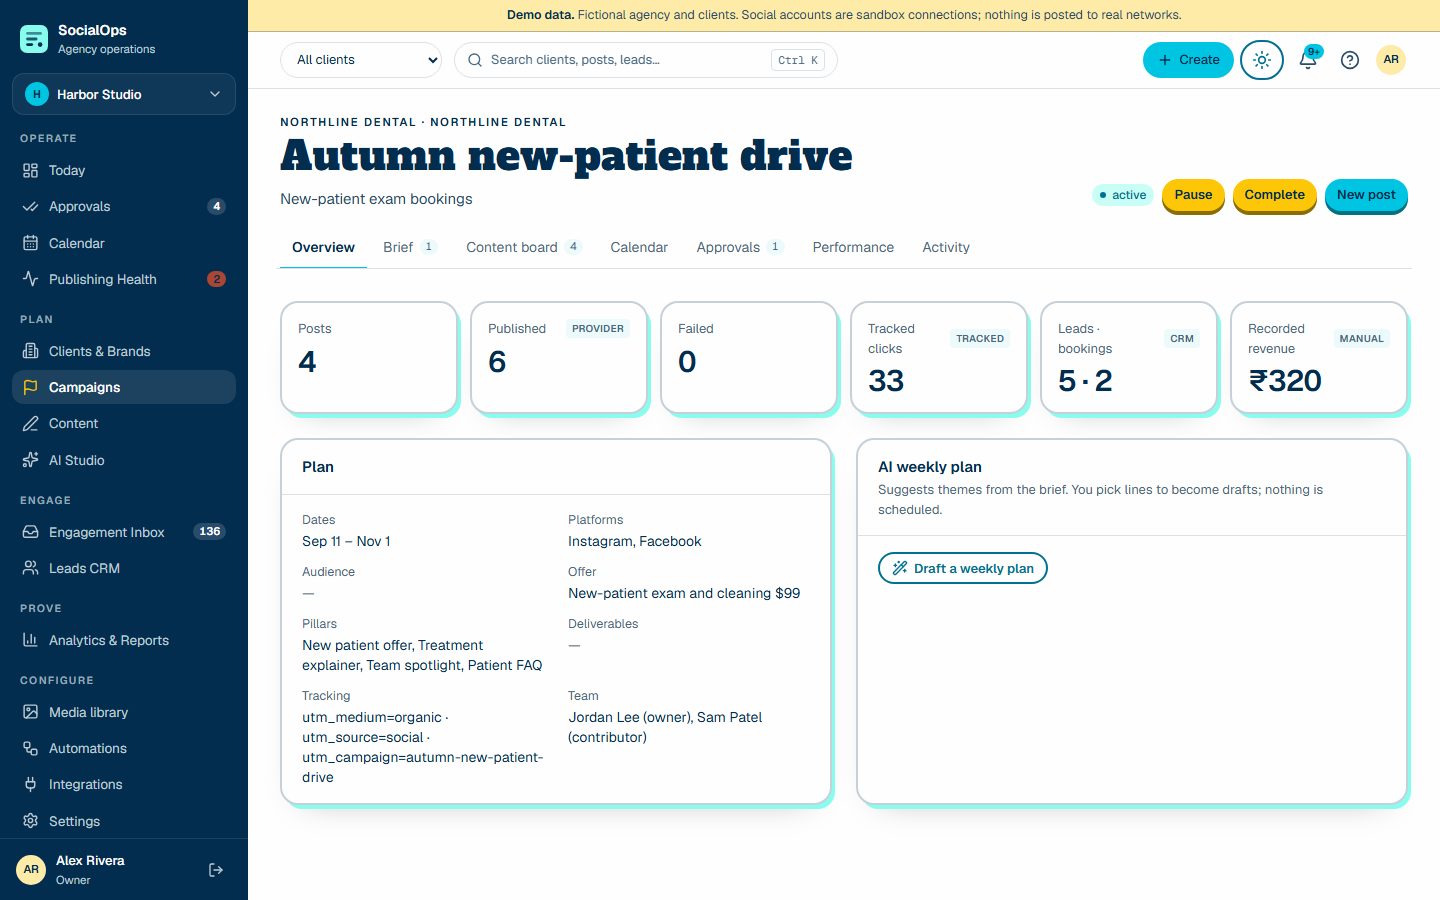
Task: Open Publishing Health page
Action: (x=124, y=279)
